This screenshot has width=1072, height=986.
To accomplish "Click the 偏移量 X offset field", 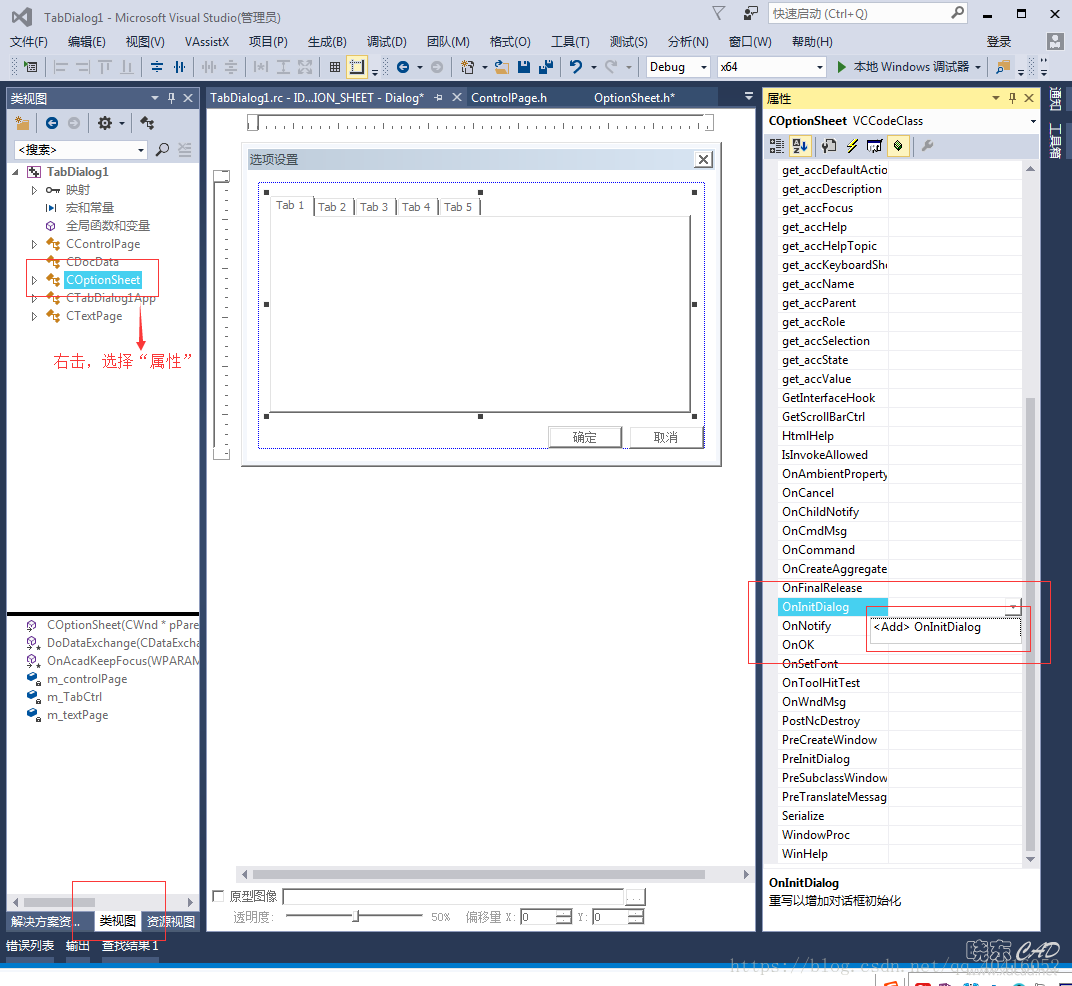I will [539, 917].
